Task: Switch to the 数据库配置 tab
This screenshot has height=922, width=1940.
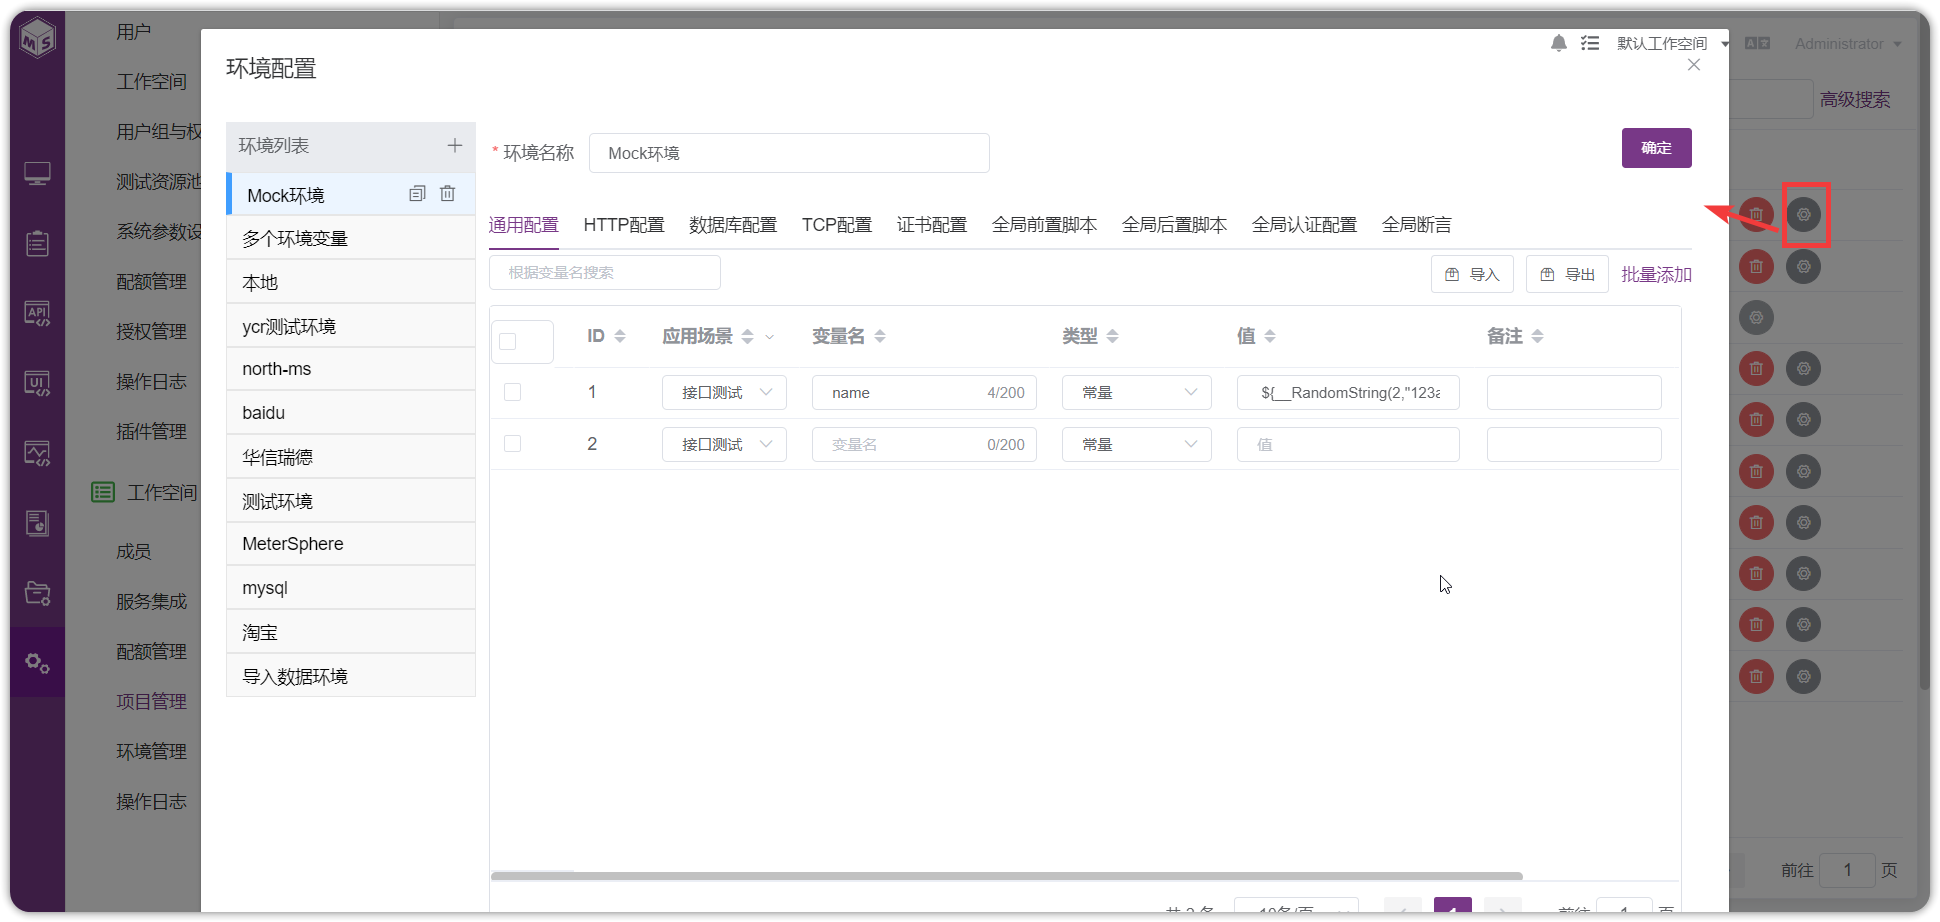Action: coord(733,225)
